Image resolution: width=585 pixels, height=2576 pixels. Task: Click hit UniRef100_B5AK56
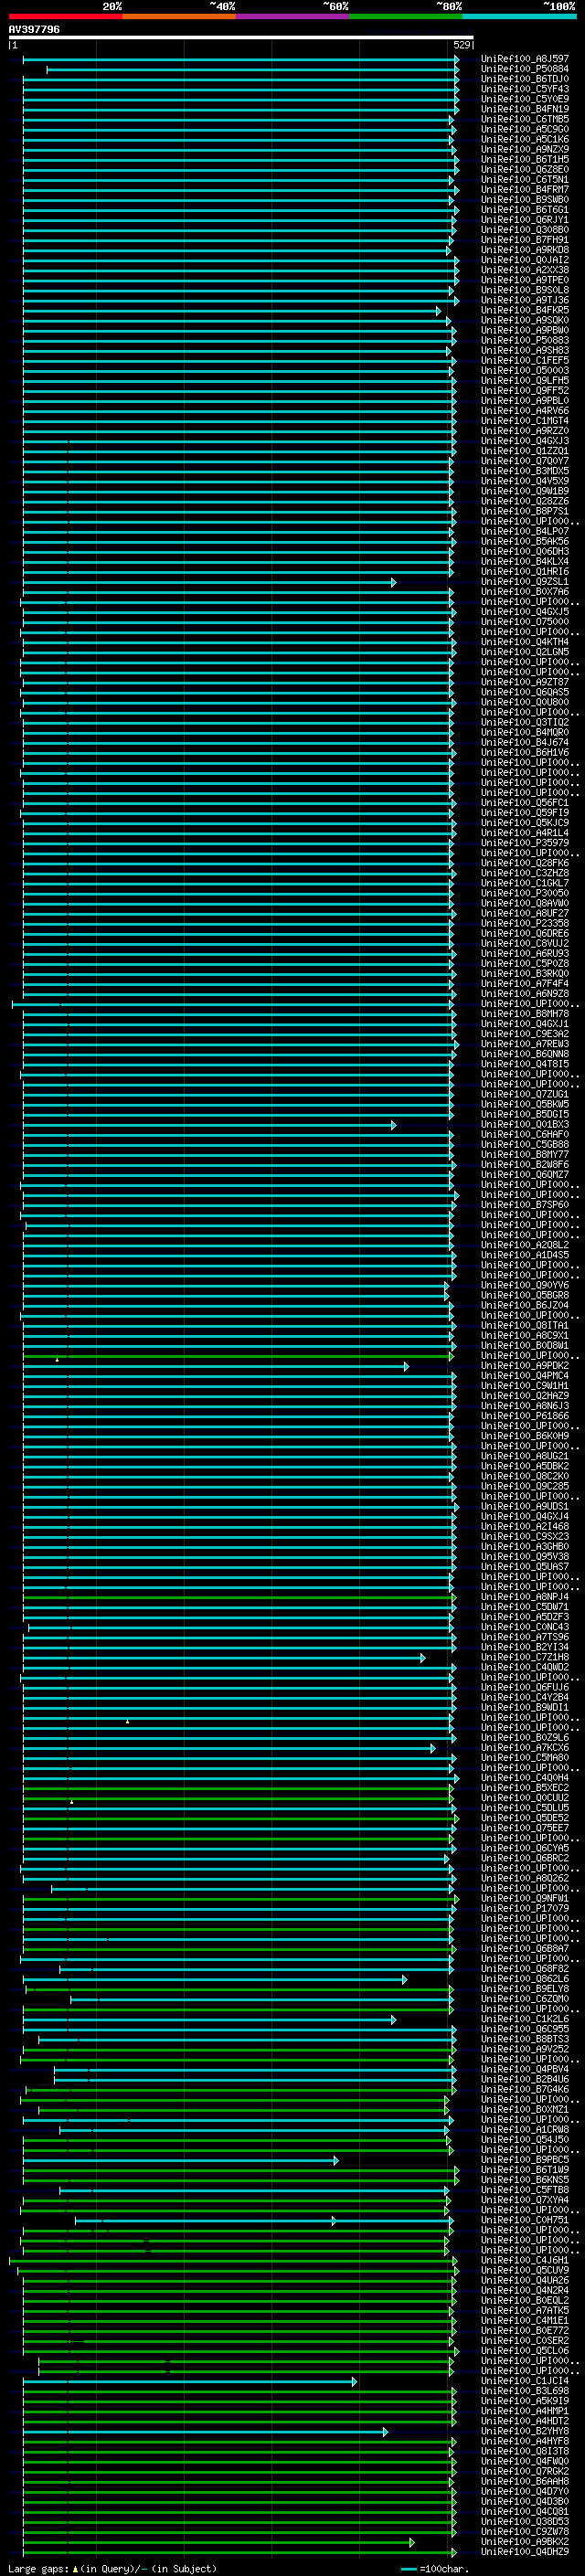coord(525,542)
